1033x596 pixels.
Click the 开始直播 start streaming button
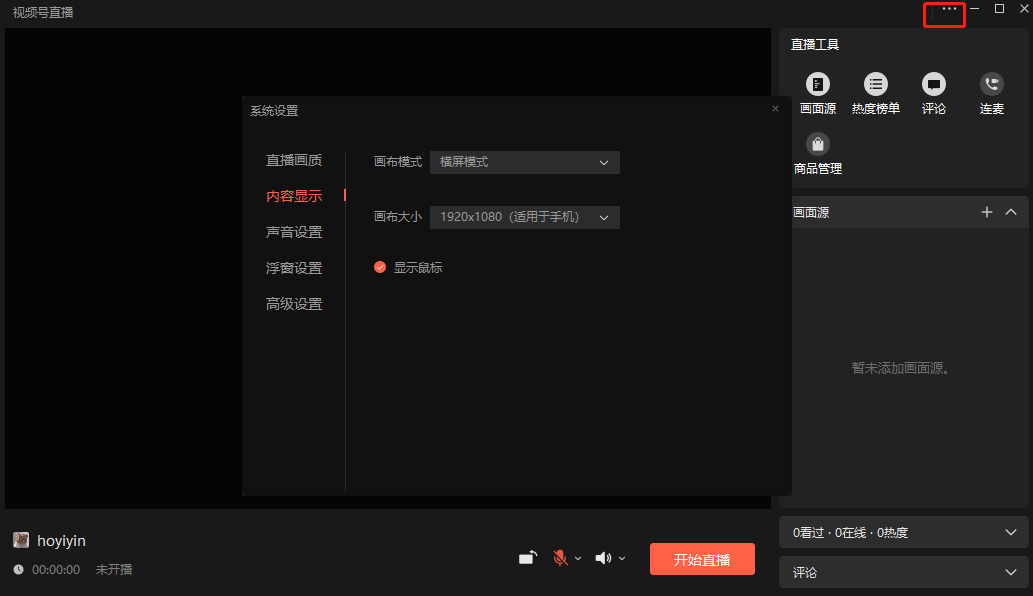coord(702,559)
